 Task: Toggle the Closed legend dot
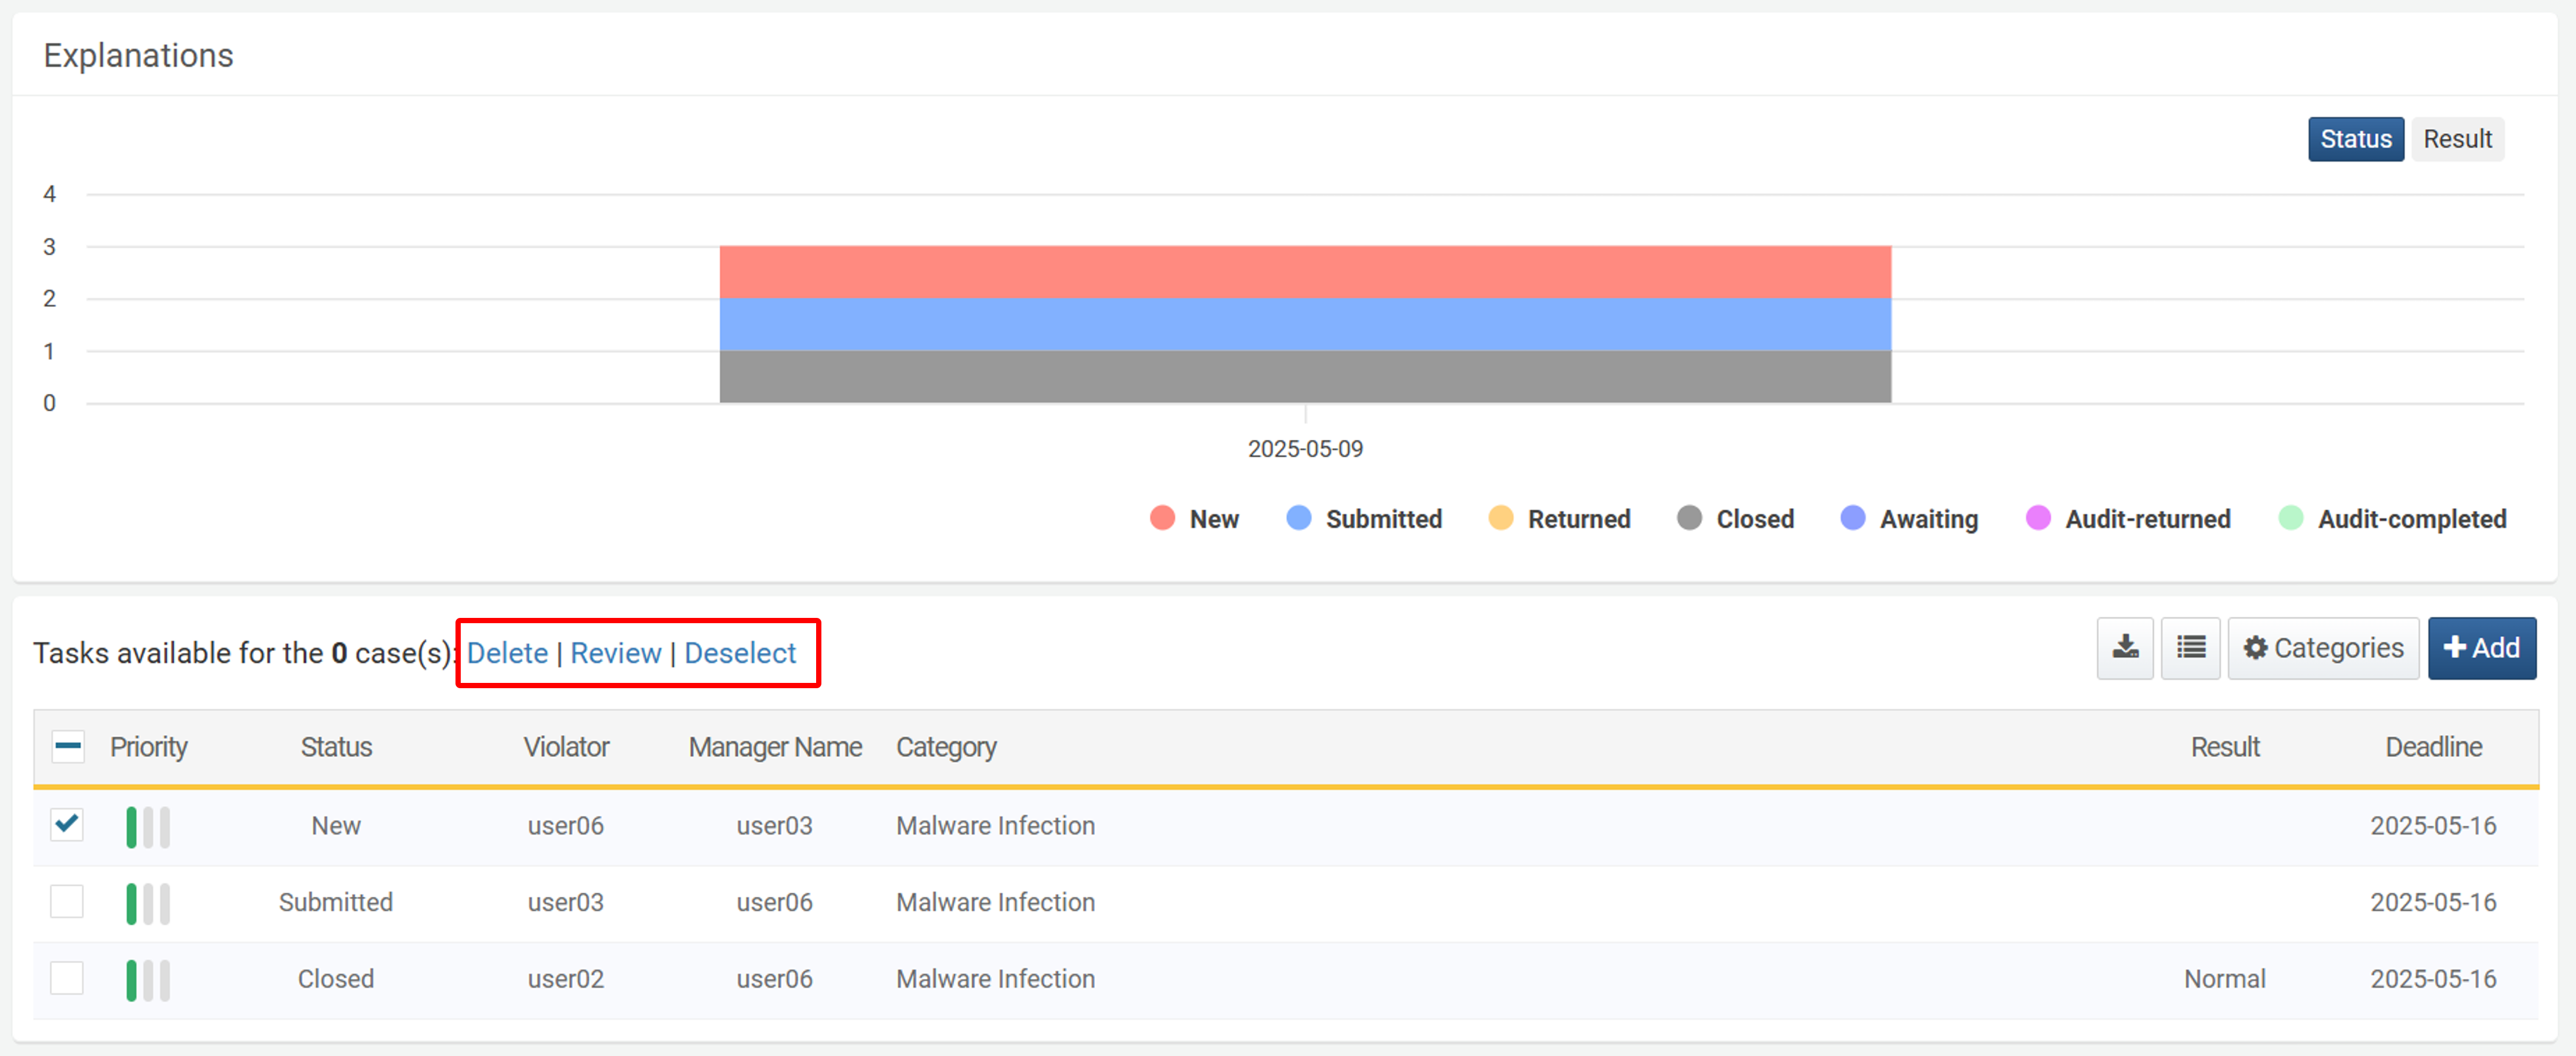pos(1689,518)
